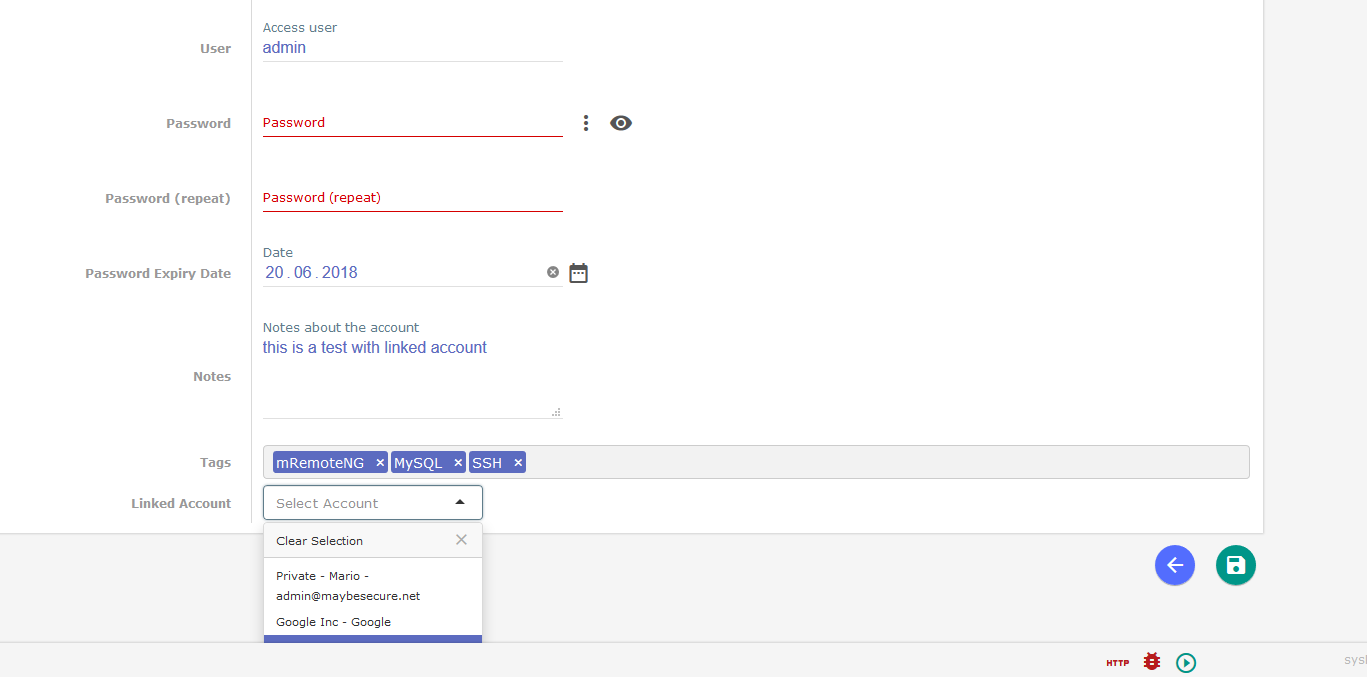Screen dimensions: 1367x677
Task: Toggle password visibility with the eye icon
Action: point(620,122)
